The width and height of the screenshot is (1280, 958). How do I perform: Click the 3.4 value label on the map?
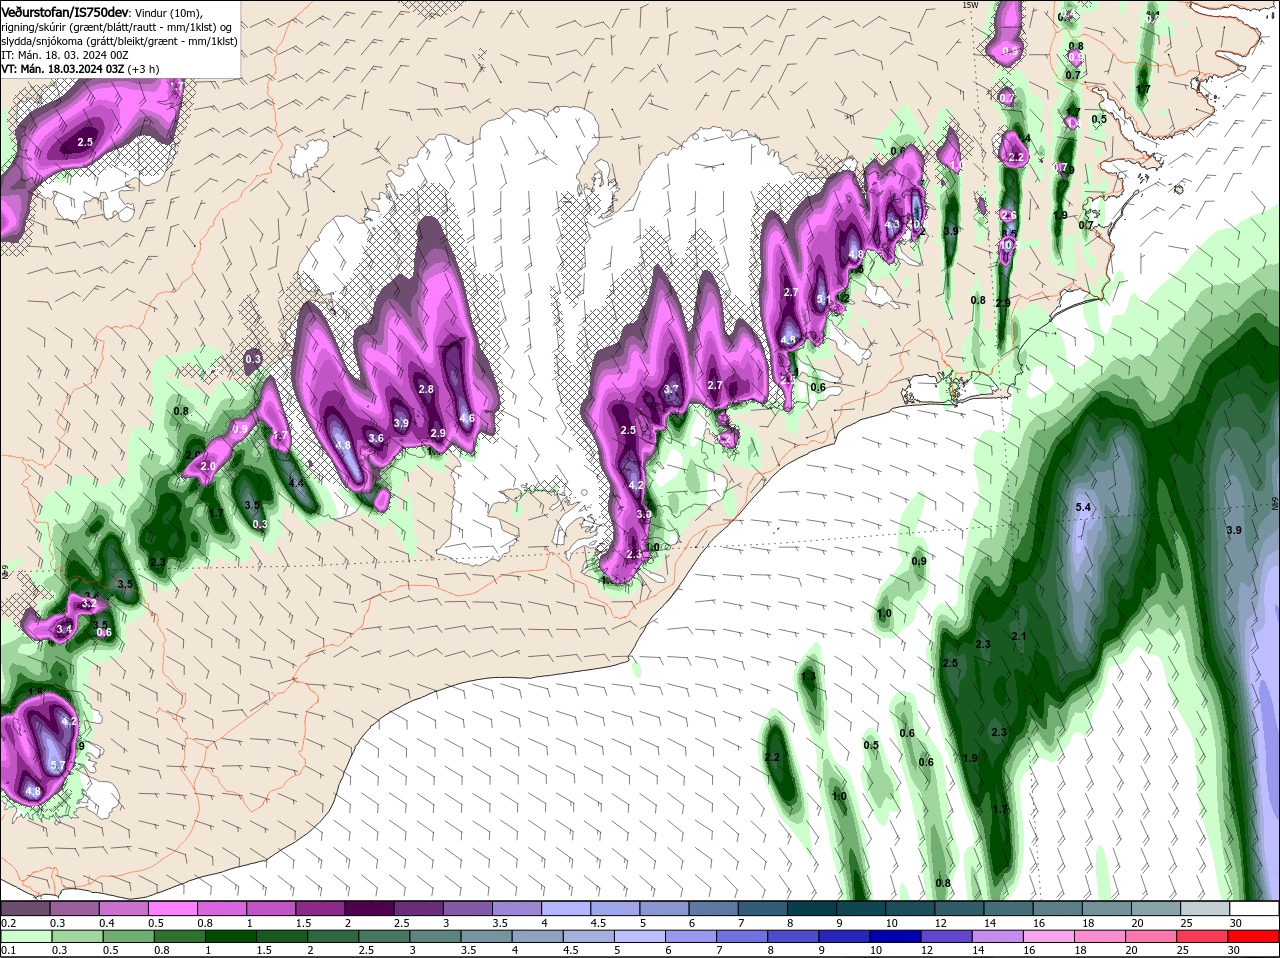(64, 629)
